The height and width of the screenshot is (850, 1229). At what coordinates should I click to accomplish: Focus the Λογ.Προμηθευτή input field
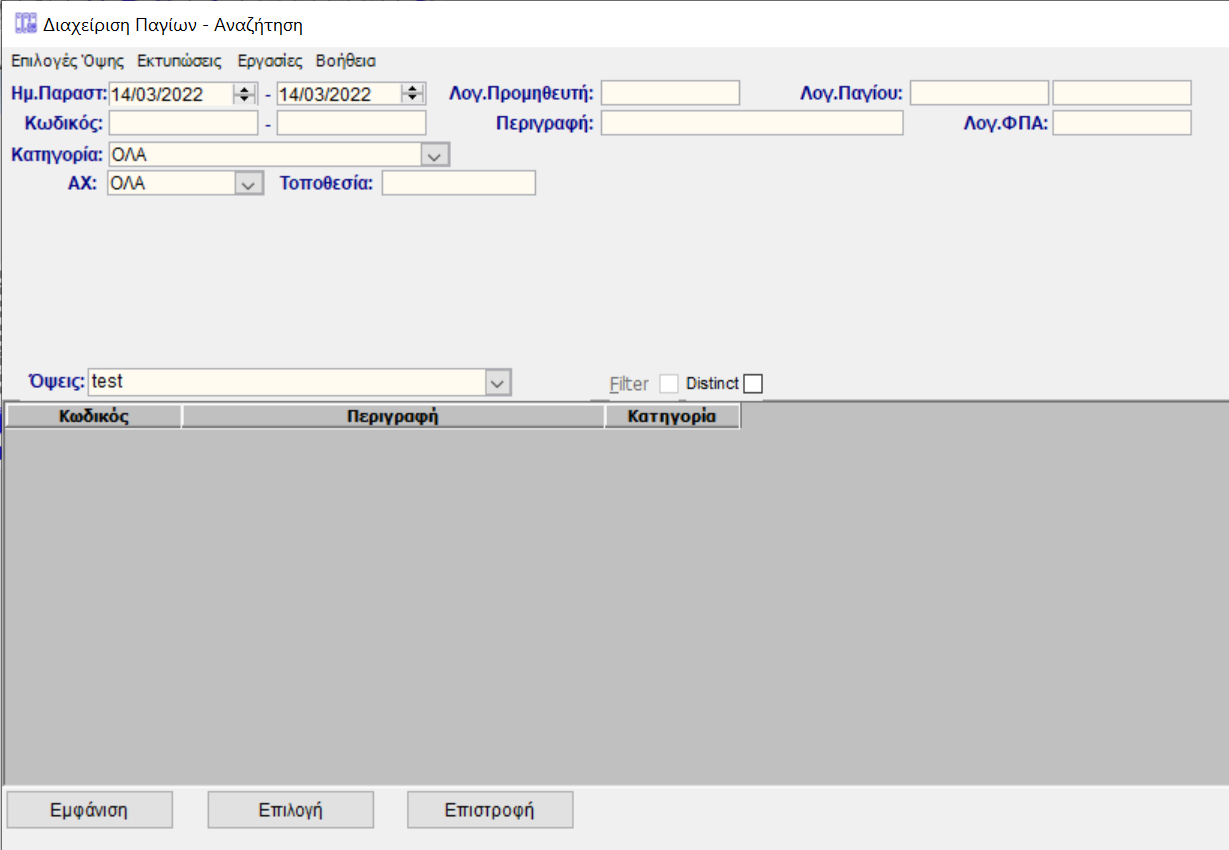click(669, 94)
